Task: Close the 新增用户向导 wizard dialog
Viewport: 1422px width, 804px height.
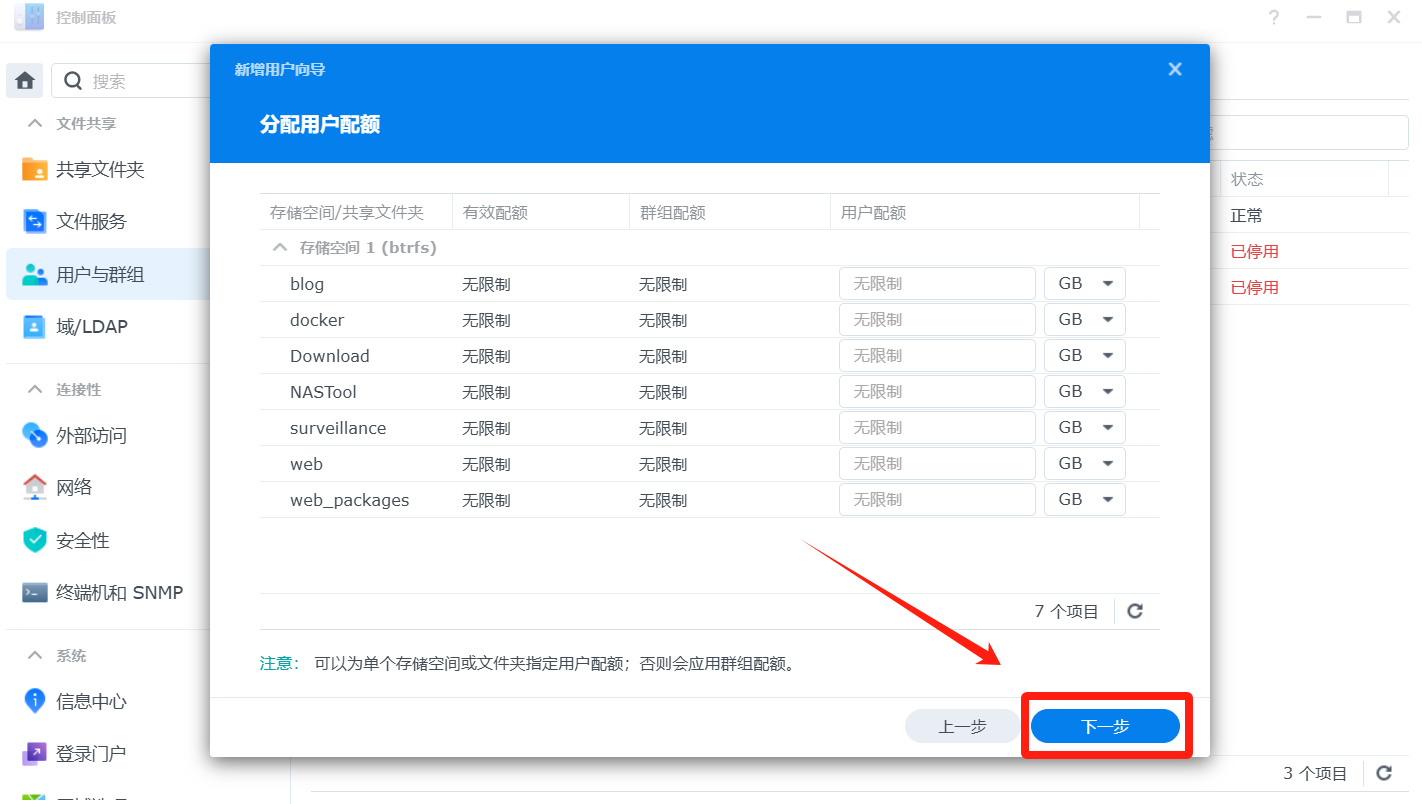Action: tap(1175, 69)
